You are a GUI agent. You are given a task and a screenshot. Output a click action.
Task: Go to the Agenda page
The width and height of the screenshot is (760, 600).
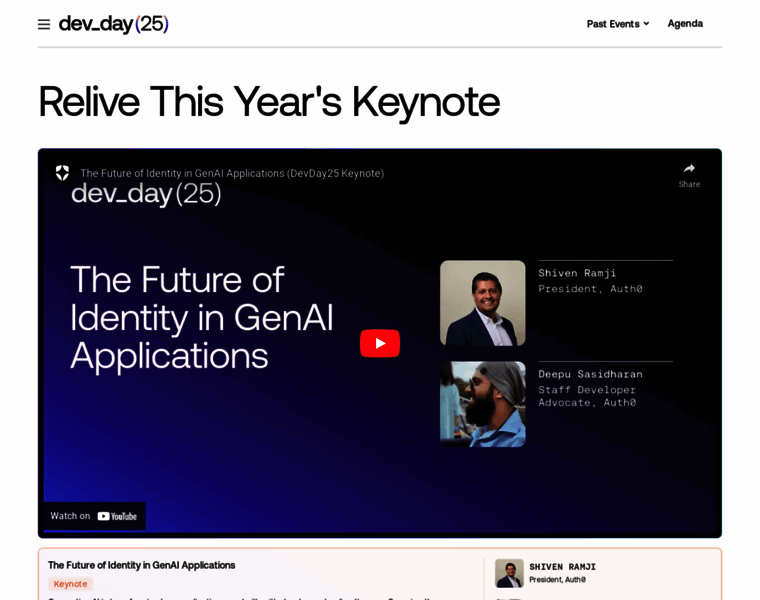[685, 23]
